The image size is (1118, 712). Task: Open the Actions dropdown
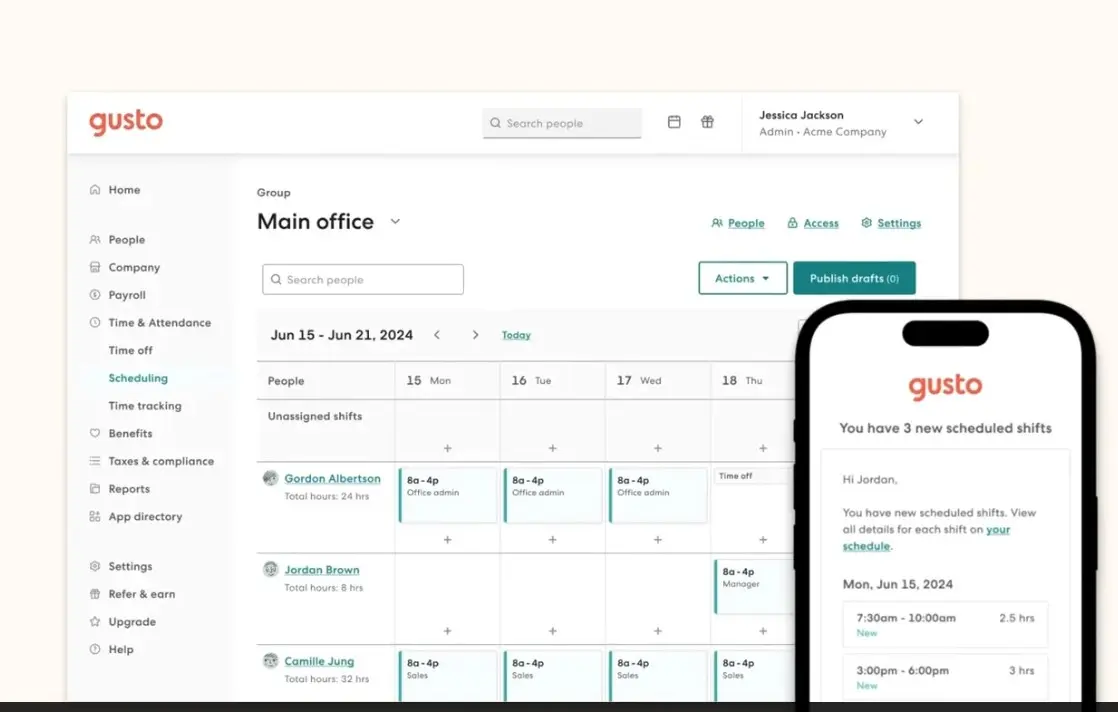coord(742,278)
